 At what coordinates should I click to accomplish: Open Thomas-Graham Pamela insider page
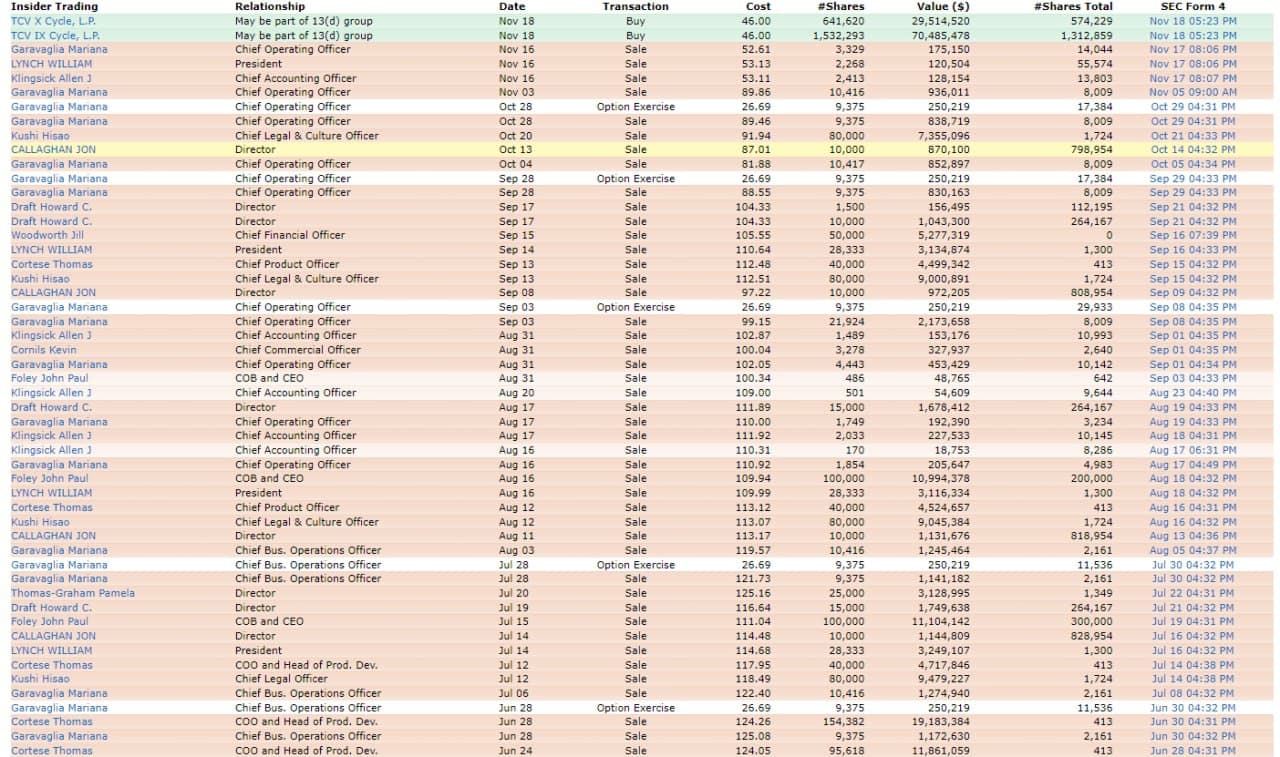click(73, 593)
